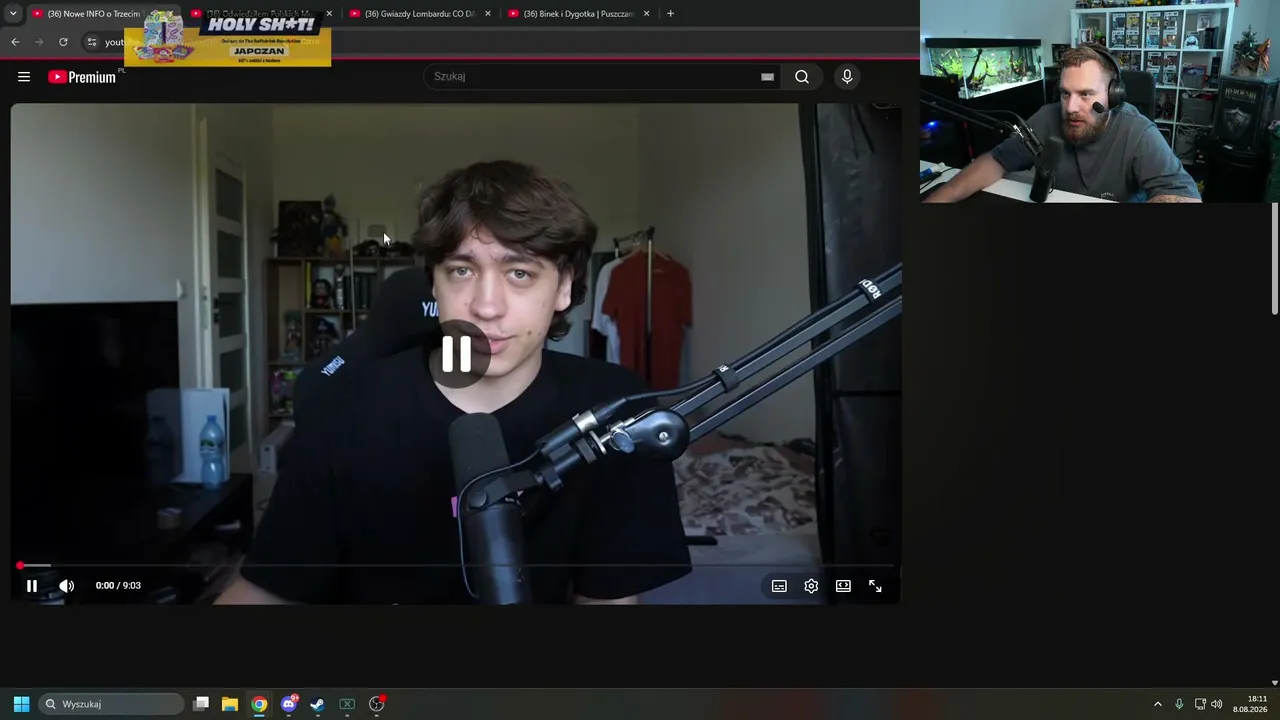Open the clock and date 18:11
Image resolution: width=1280 pixels, height=720 pixels.
click(x=1250, y=704)
